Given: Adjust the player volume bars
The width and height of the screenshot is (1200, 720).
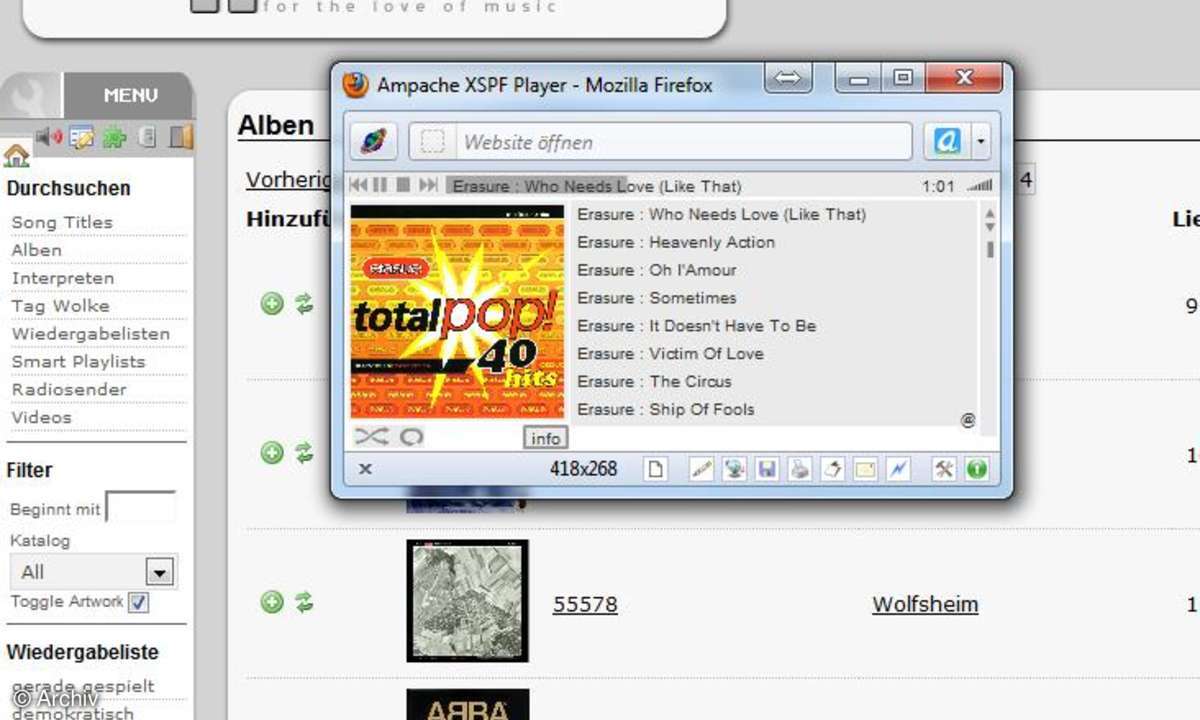Looking at the screenshot, I should [981, 185].
